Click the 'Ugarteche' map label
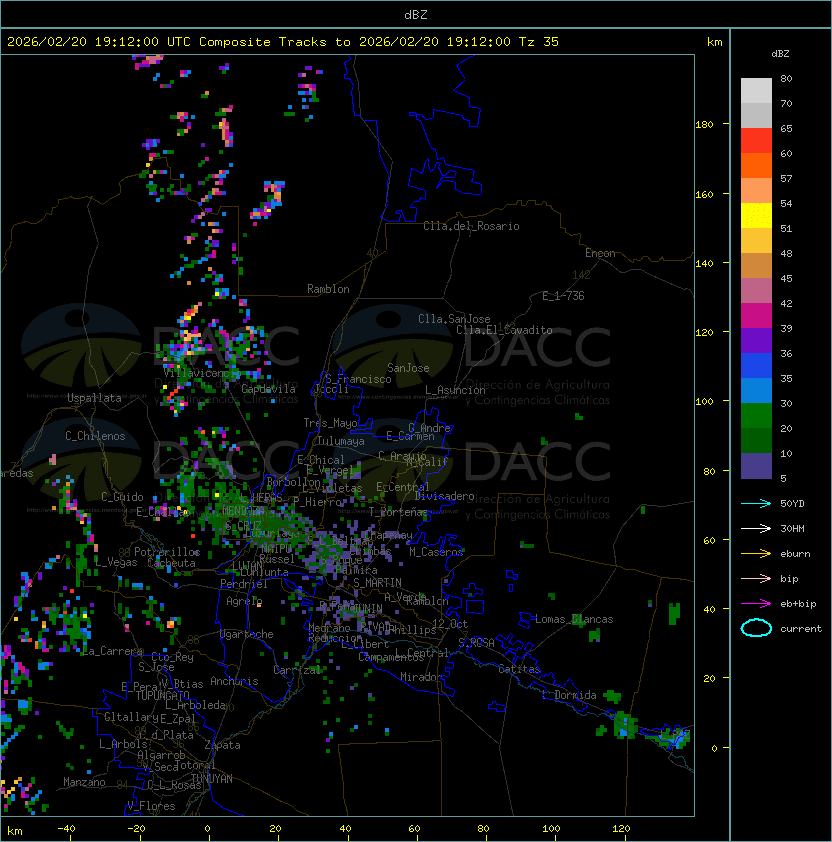 coord(247,635)
